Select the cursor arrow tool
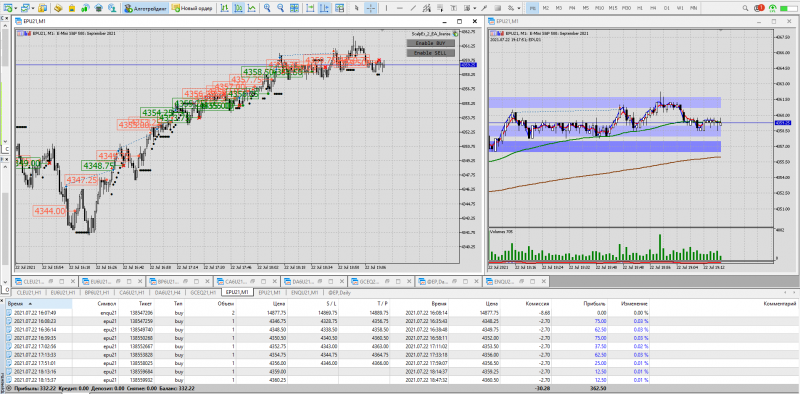This screenshot has width=800, height=394. coord(357,8)
